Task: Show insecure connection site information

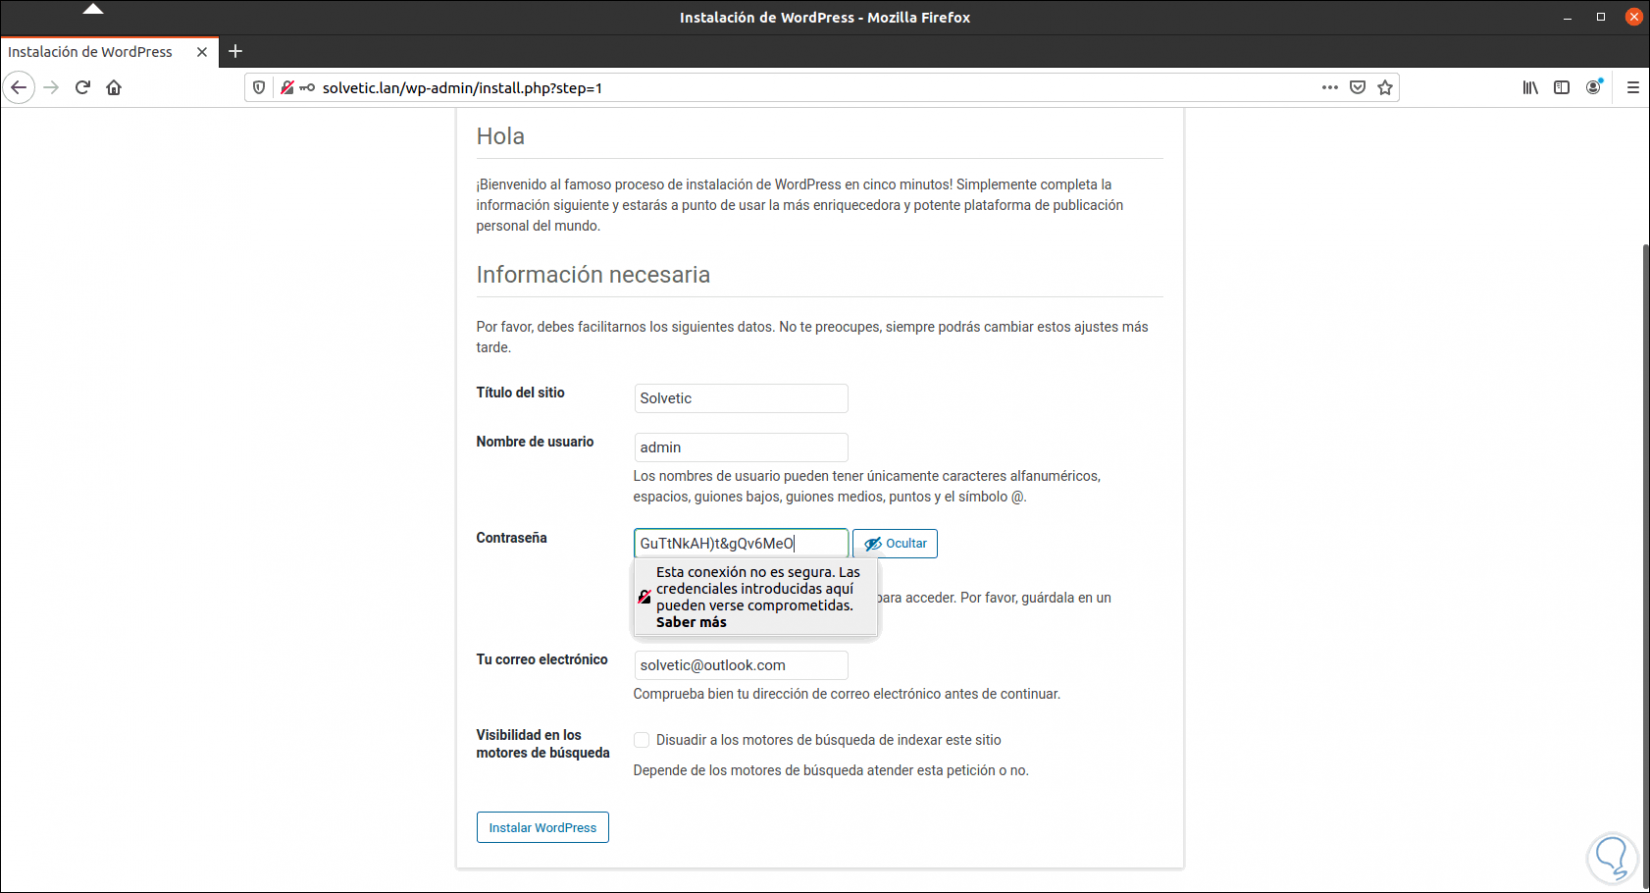Action: [287, 88]
